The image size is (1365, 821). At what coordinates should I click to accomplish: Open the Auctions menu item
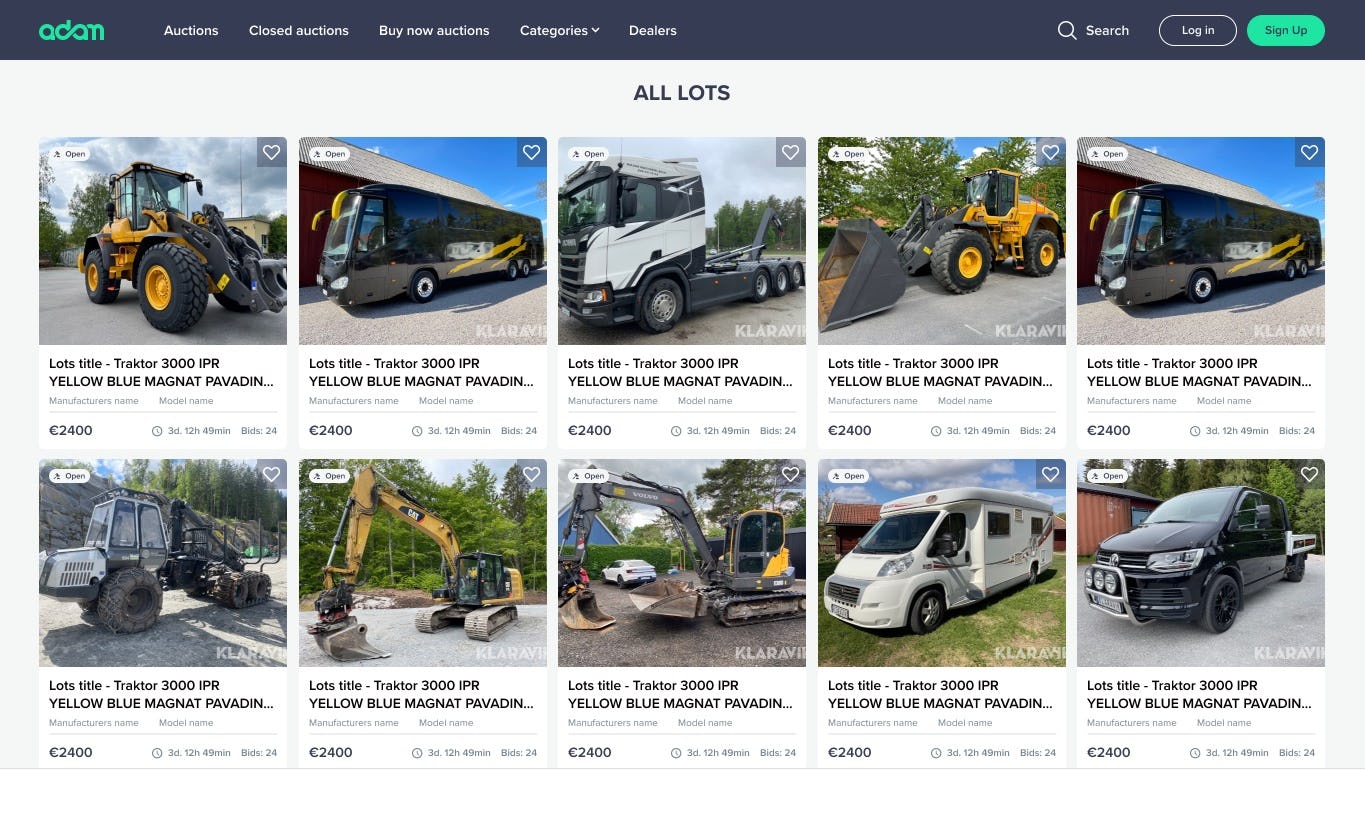pyautogui.click(x=191, y=30)
